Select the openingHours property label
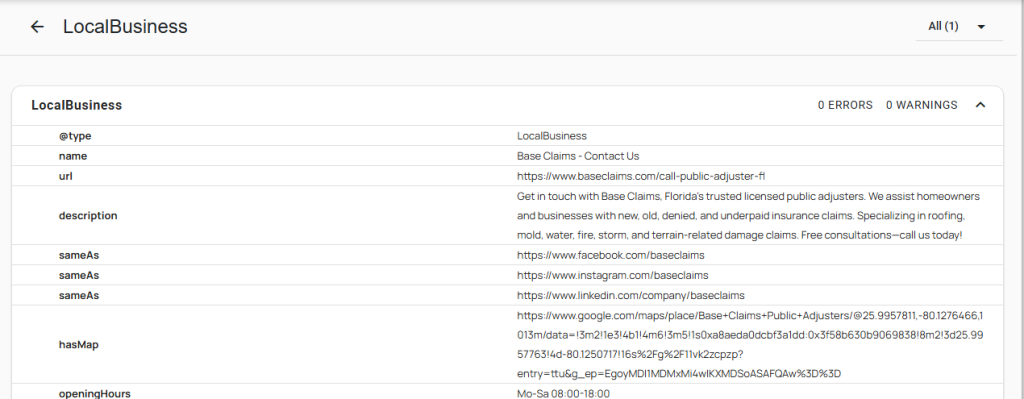The width and height of the screenshot is (1024, 399). (x=95, y=394)
